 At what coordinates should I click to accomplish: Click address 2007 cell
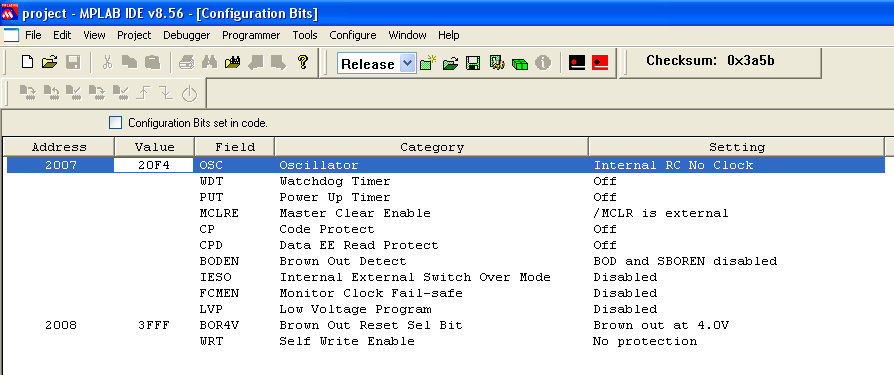point(60,165)
